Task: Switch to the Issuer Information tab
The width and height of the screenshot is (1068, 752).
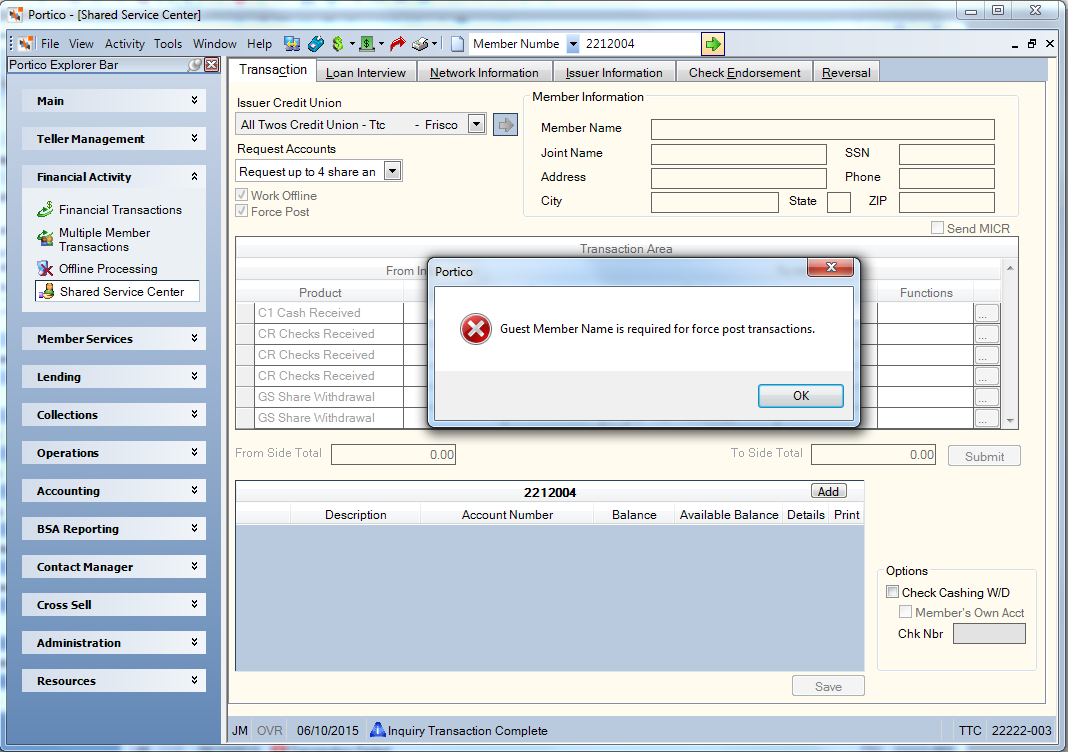Action: tap(614, 72)
